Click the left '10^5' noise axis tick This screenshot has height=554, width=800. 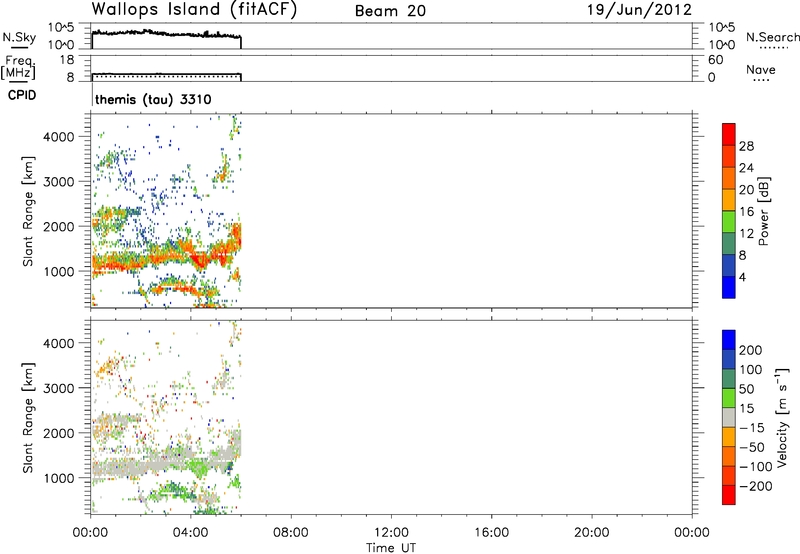[x=61, y=28]
